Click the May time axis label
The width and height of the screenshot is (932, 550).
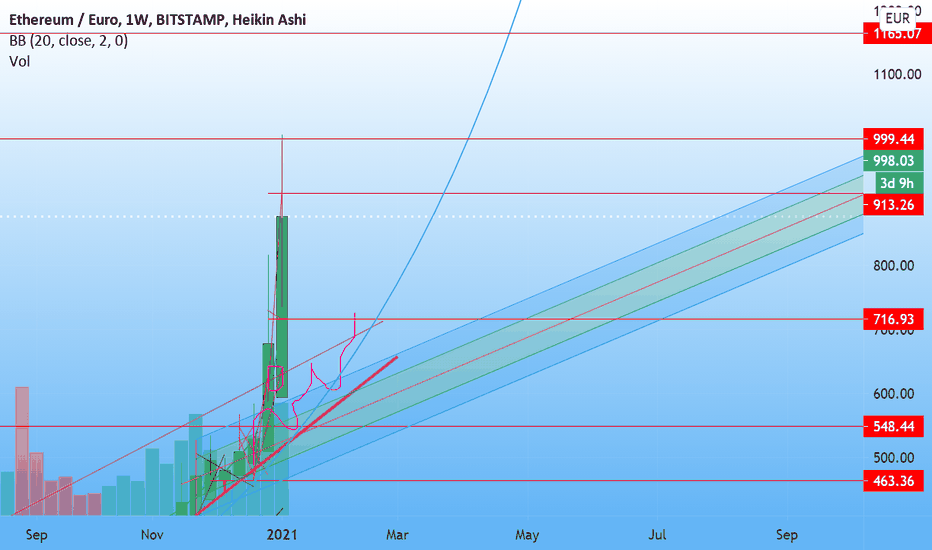(x=527, y=535)
